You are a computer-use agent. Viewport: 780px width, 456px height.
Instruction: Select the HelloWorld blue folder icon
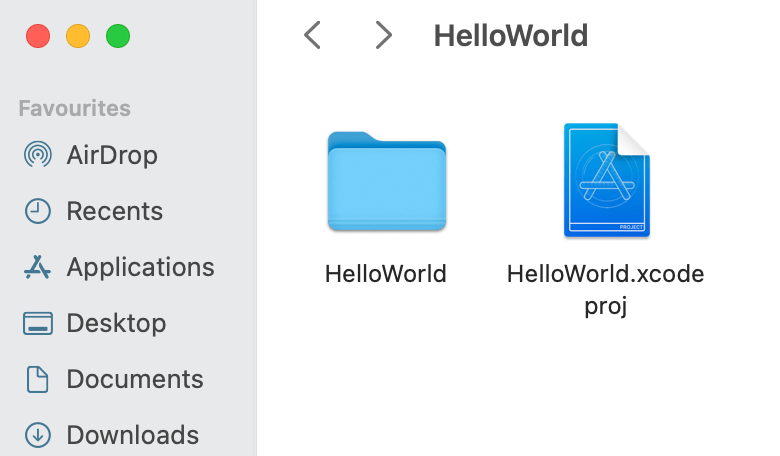coord(387,181)
